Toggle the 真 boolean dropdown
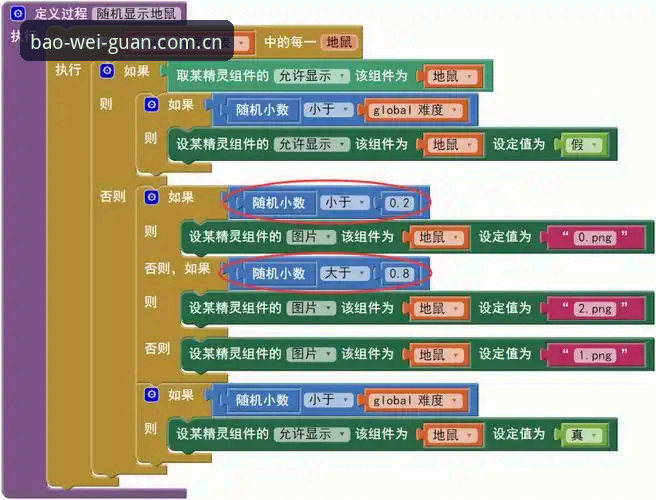This screenshot has height=500, width=656. click(584, 435)
